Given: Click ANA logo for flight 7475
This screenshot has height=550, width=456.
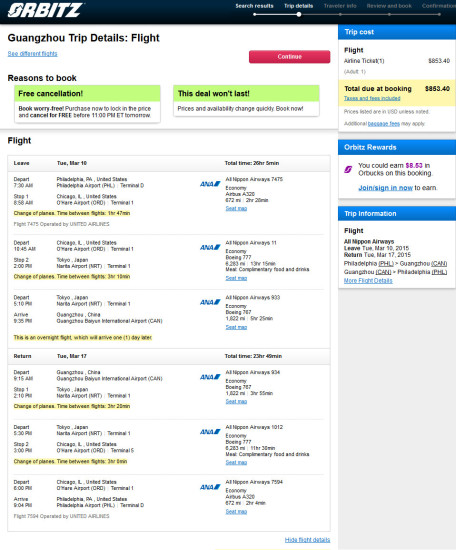Looking at the screenshot, I should coord(210,184).
